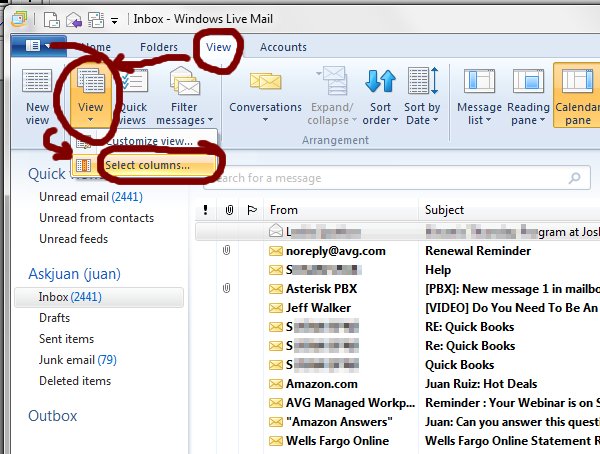This screenshot has height=454, width=600.
Task: Click attachment paperclip on noreply@avg.com row
Action: 227,251
